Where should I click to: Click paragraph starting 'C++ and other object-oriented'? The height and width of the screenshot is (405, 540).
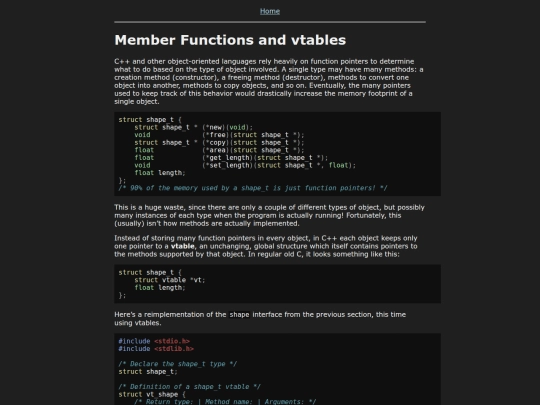pos(269,81)
